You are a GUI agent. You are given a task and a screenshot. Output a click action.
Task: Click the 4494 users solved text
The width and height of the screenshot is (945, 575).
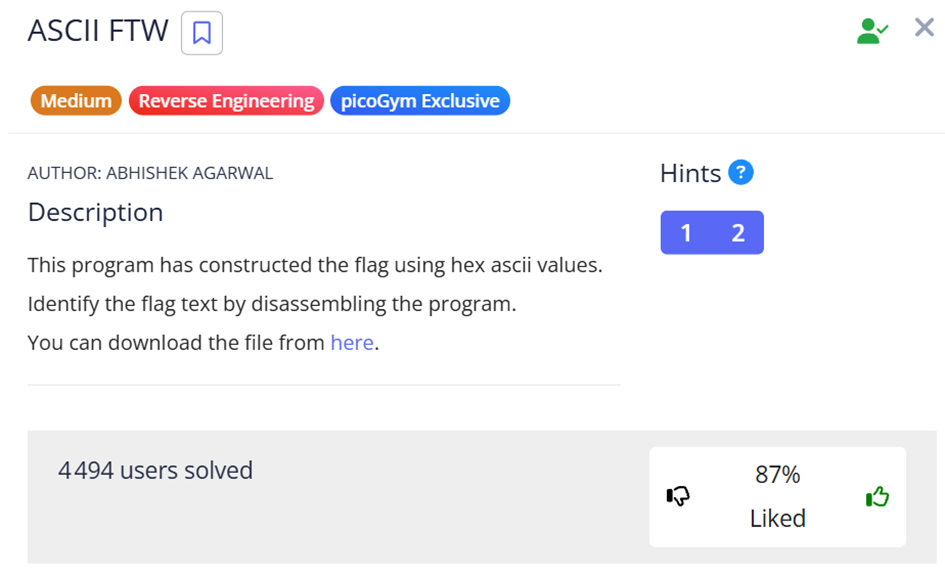(x=155, y=470)
